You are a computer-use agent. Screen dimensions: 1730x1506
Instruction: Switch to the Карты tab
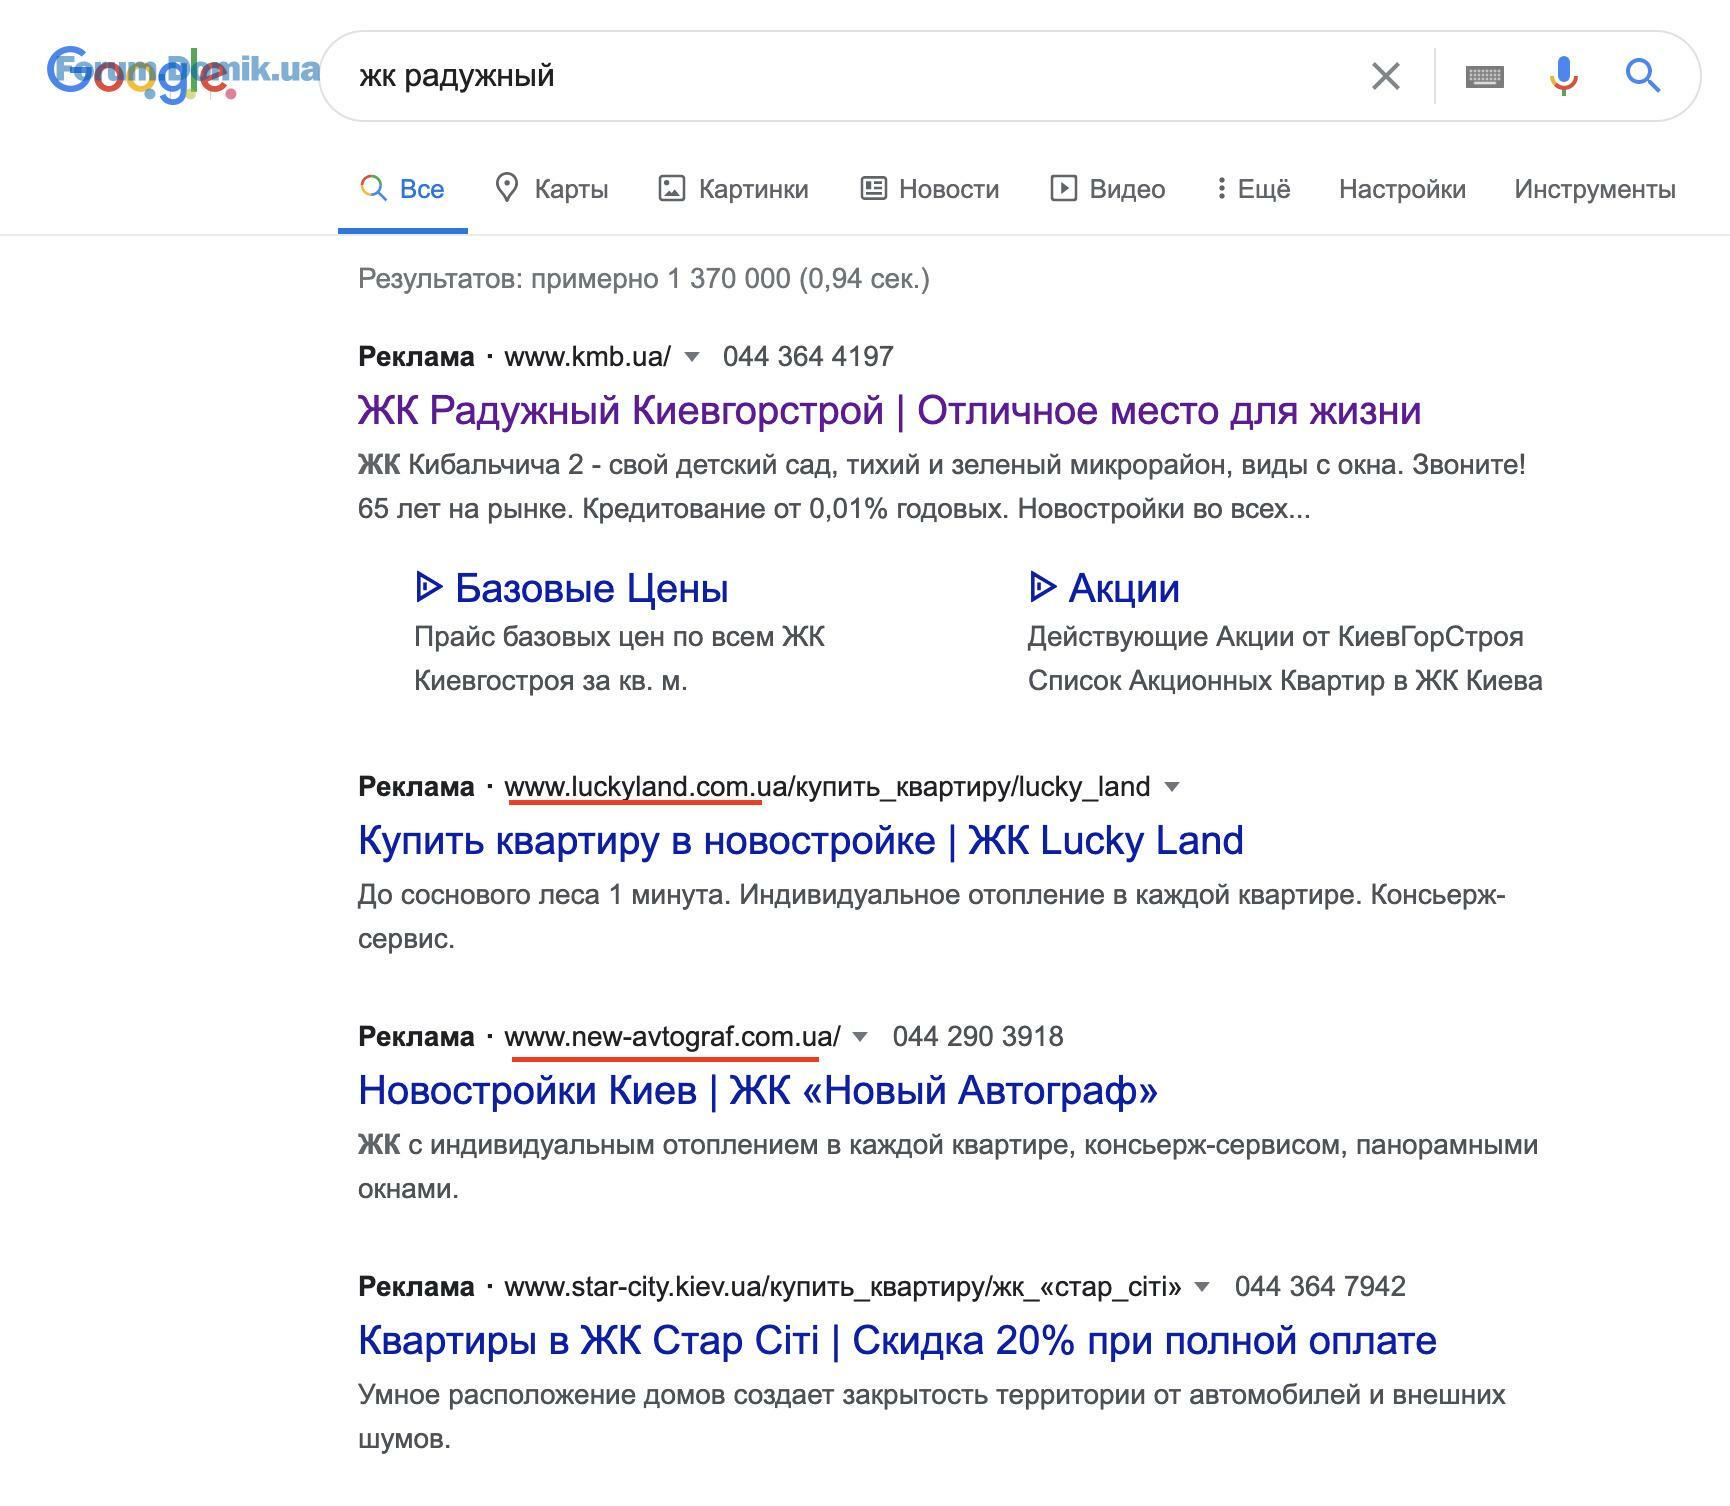pyautogui.click(x=552, y=189)
